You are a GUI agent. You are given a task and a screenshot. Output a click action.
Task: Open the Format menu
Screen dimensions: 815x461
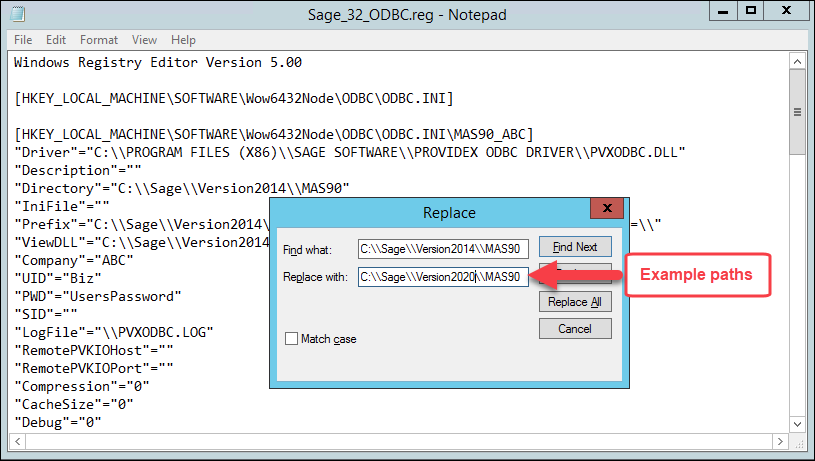pyautogui.click(x=99, y=40)
